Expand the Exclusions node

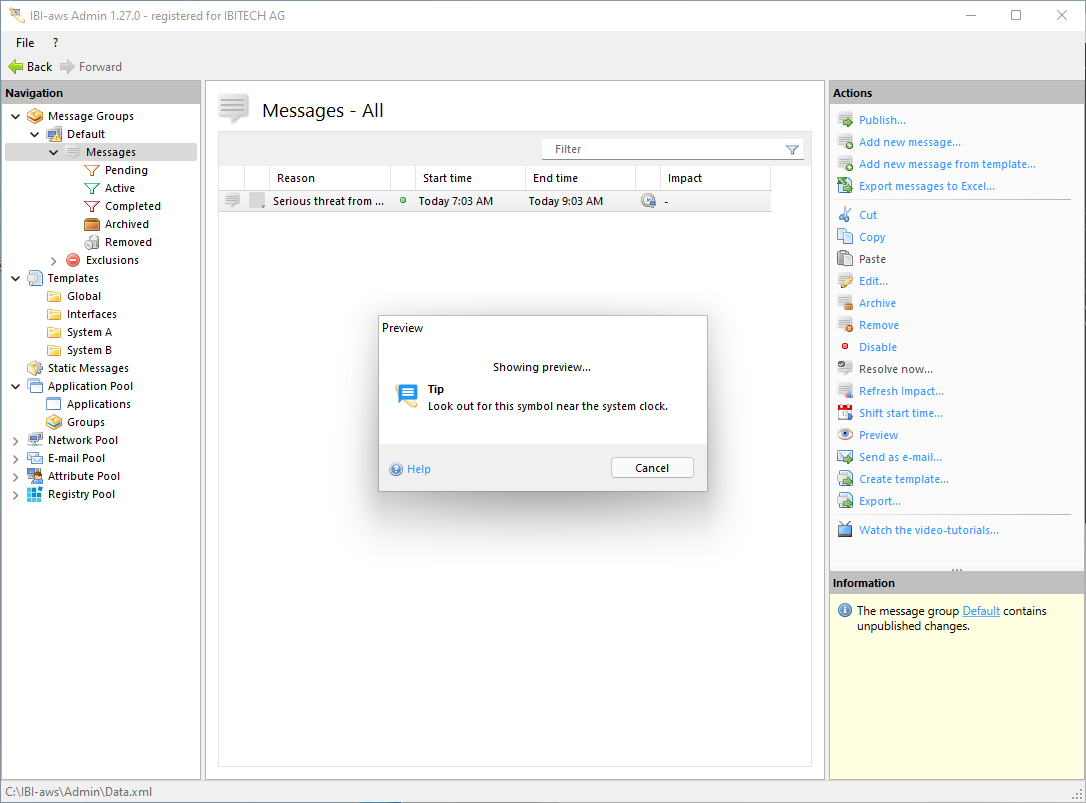point(54,261)
